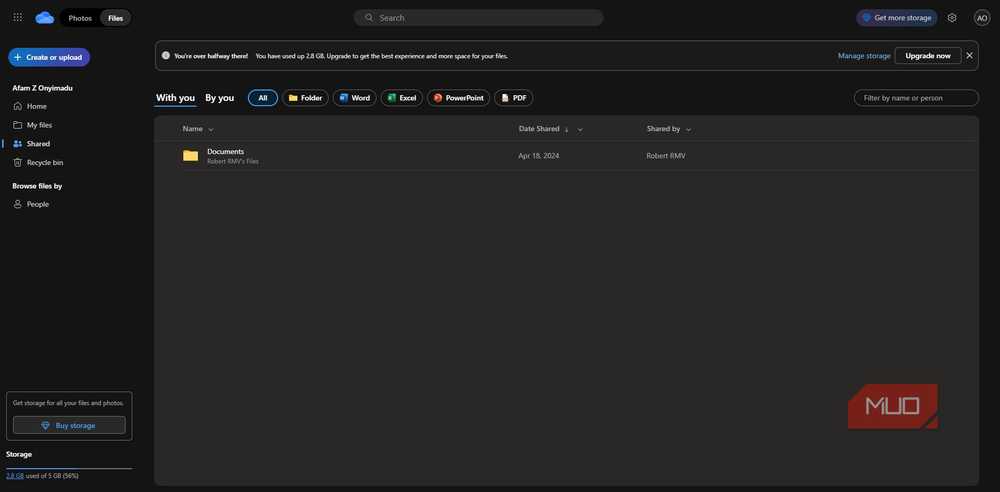Expand the Date Shared column dropdown
Screen dimensions: 1000x492
pyautogui.click(x=580, y=130)
